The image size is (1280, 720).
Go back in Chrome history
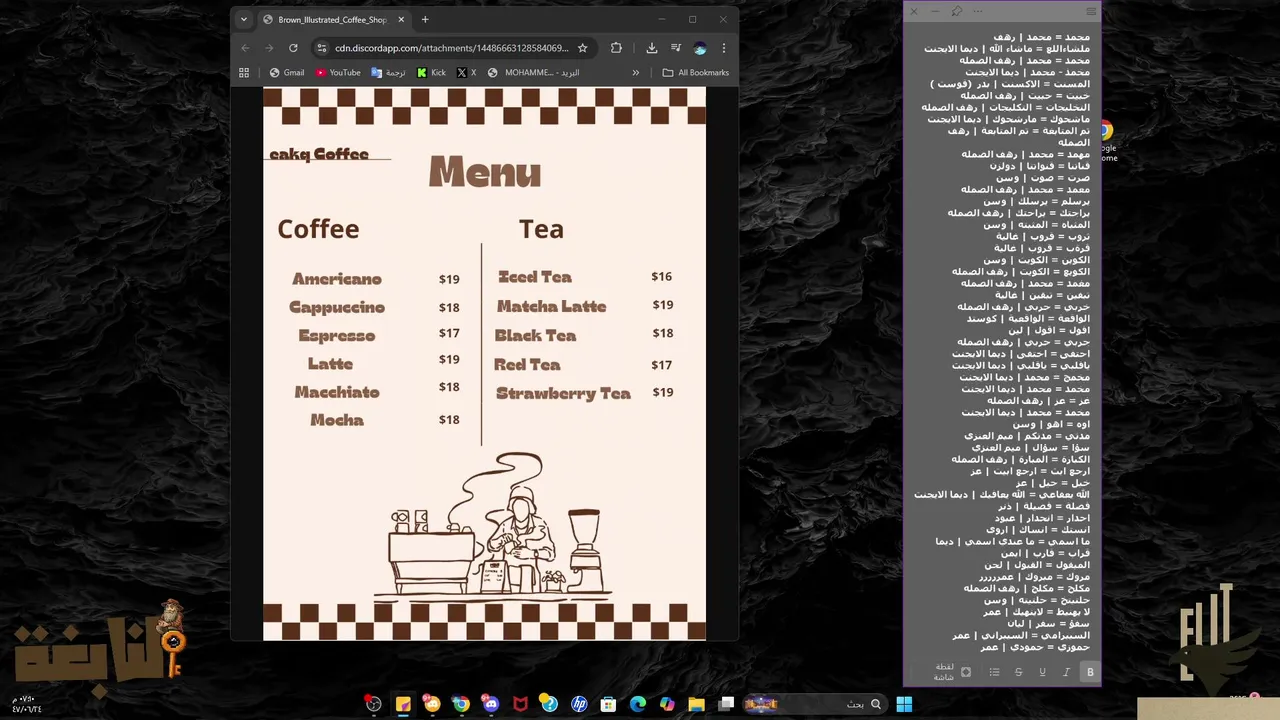coord(245,48)
